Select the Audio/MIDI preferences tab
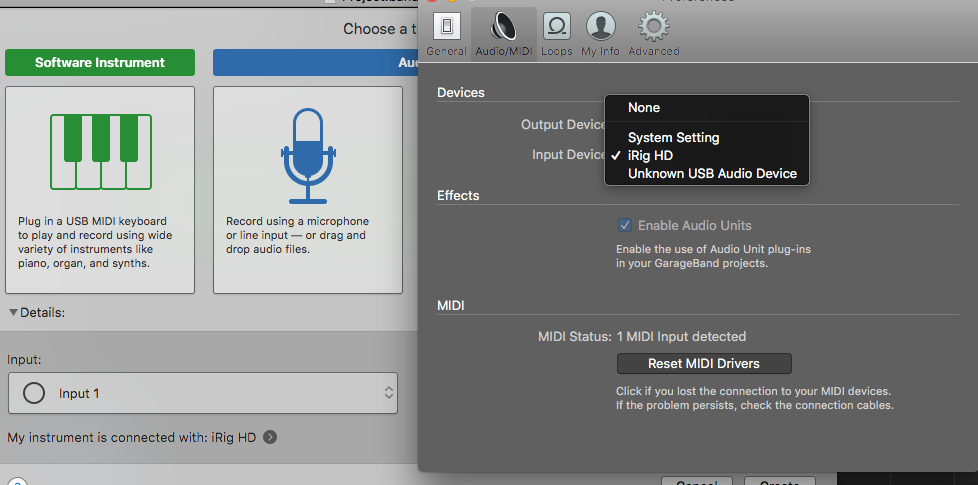 [503, 34]
